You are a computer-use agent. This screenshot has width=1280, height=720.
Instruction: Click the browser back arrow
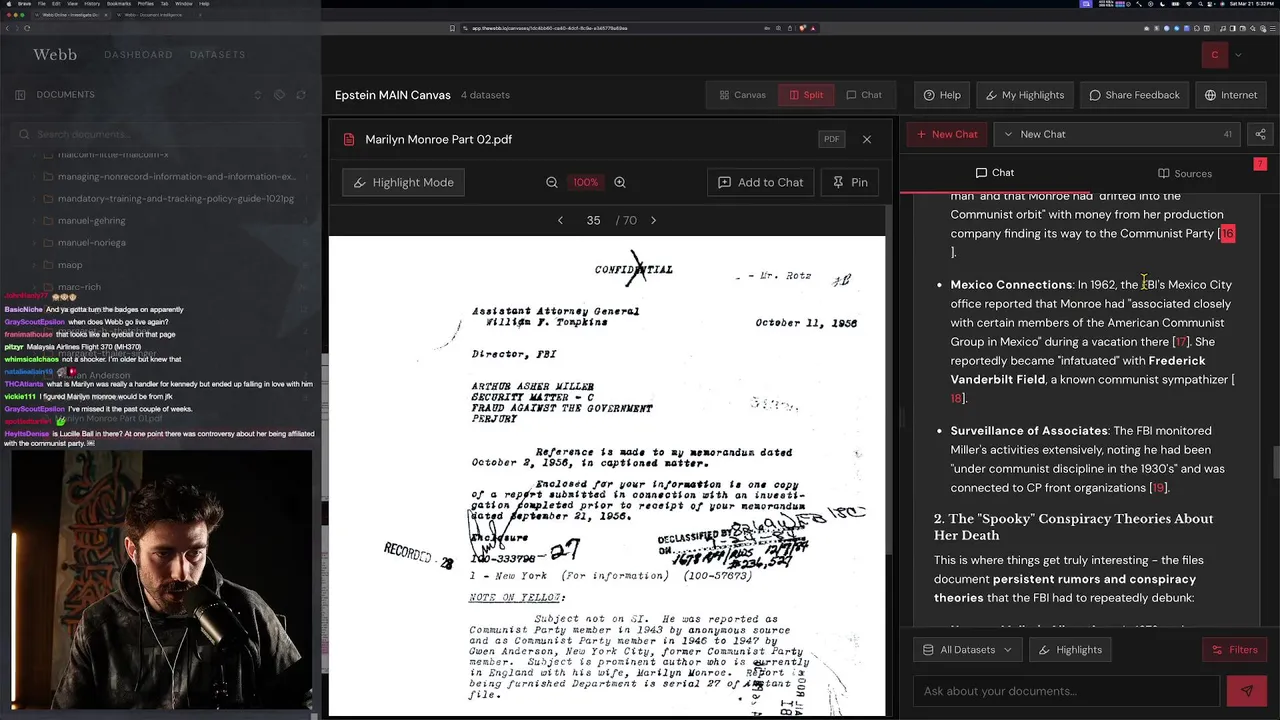click(6, 28)
